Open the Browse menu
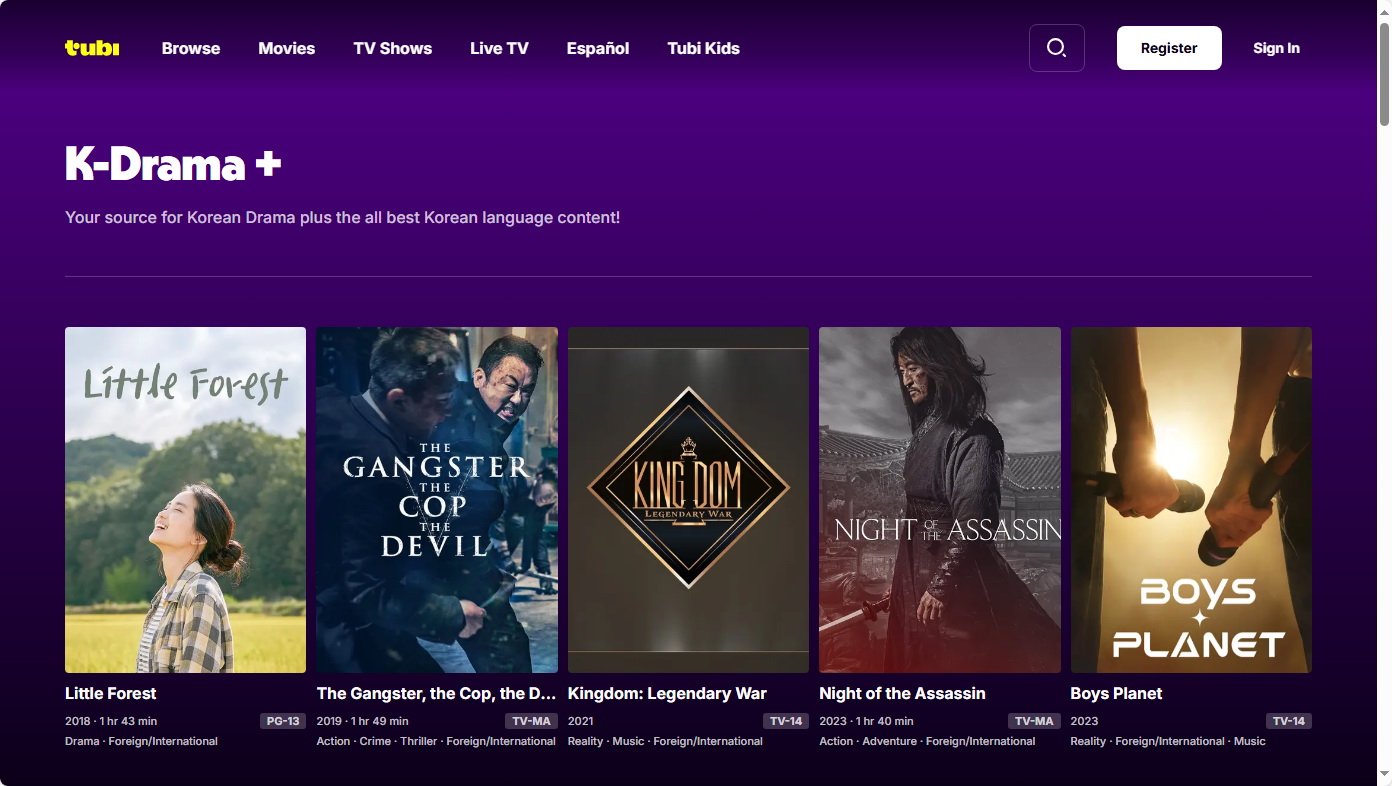The height and width of the screenshot is (786, 1392). point(191,48)
